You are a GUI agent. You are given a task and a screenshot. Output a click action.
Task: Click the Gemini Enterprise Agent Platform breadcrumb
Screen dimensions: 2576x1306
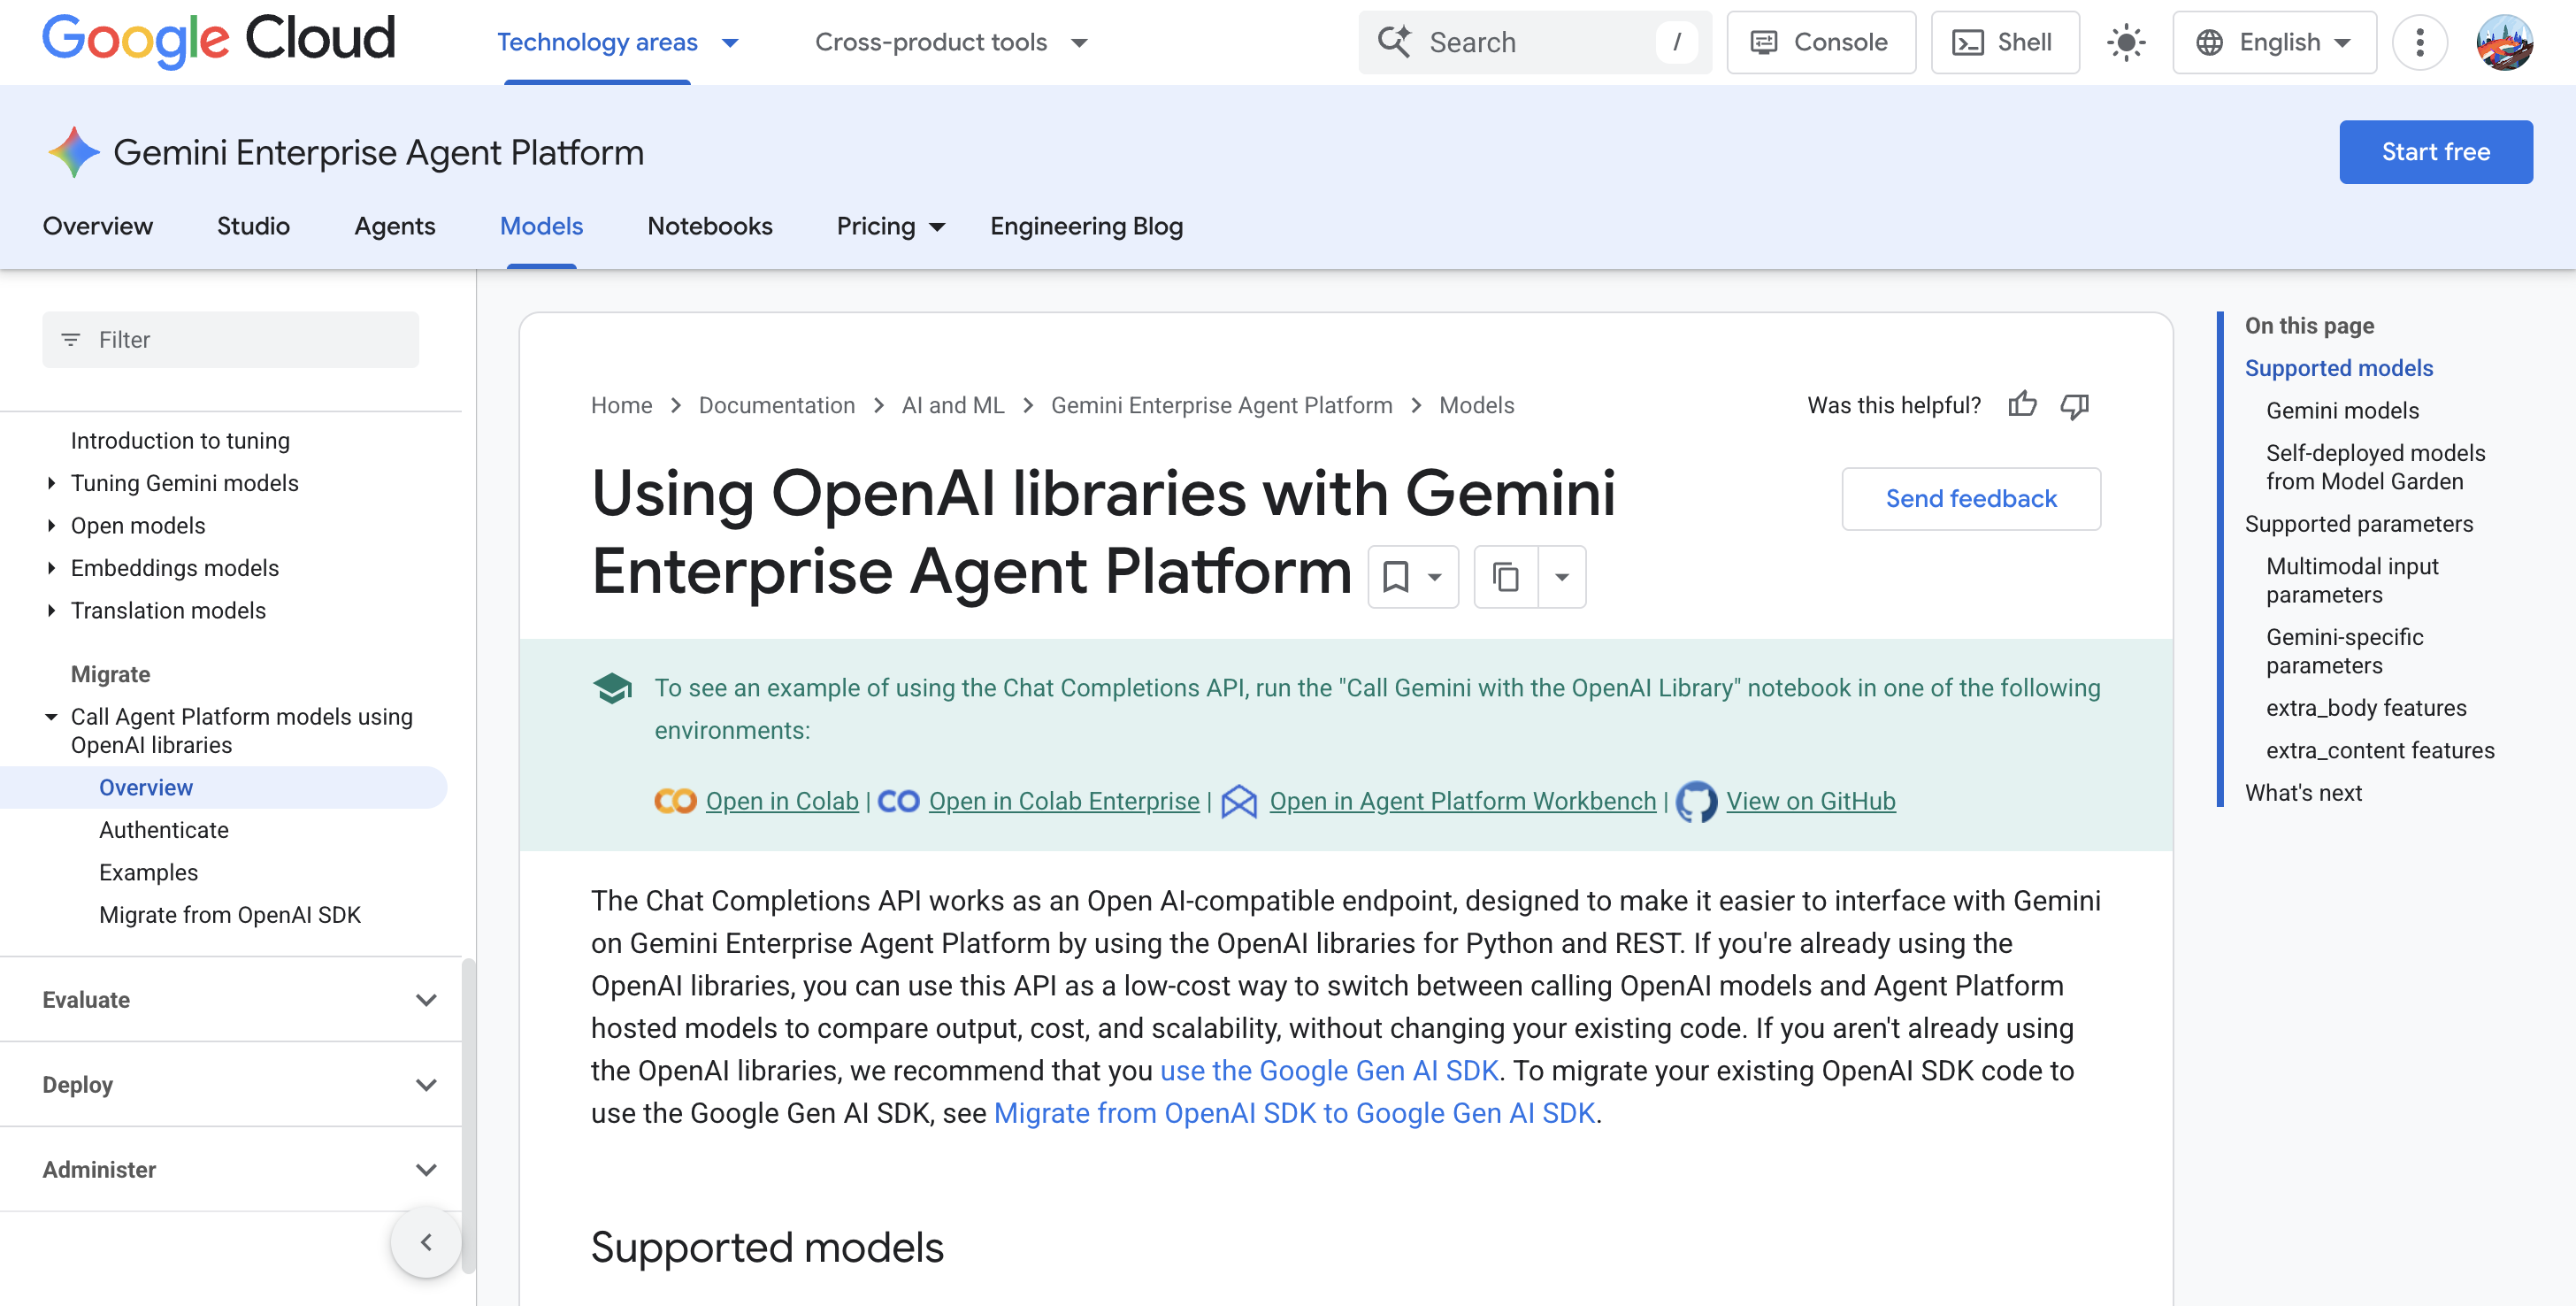pos(1221,405)
